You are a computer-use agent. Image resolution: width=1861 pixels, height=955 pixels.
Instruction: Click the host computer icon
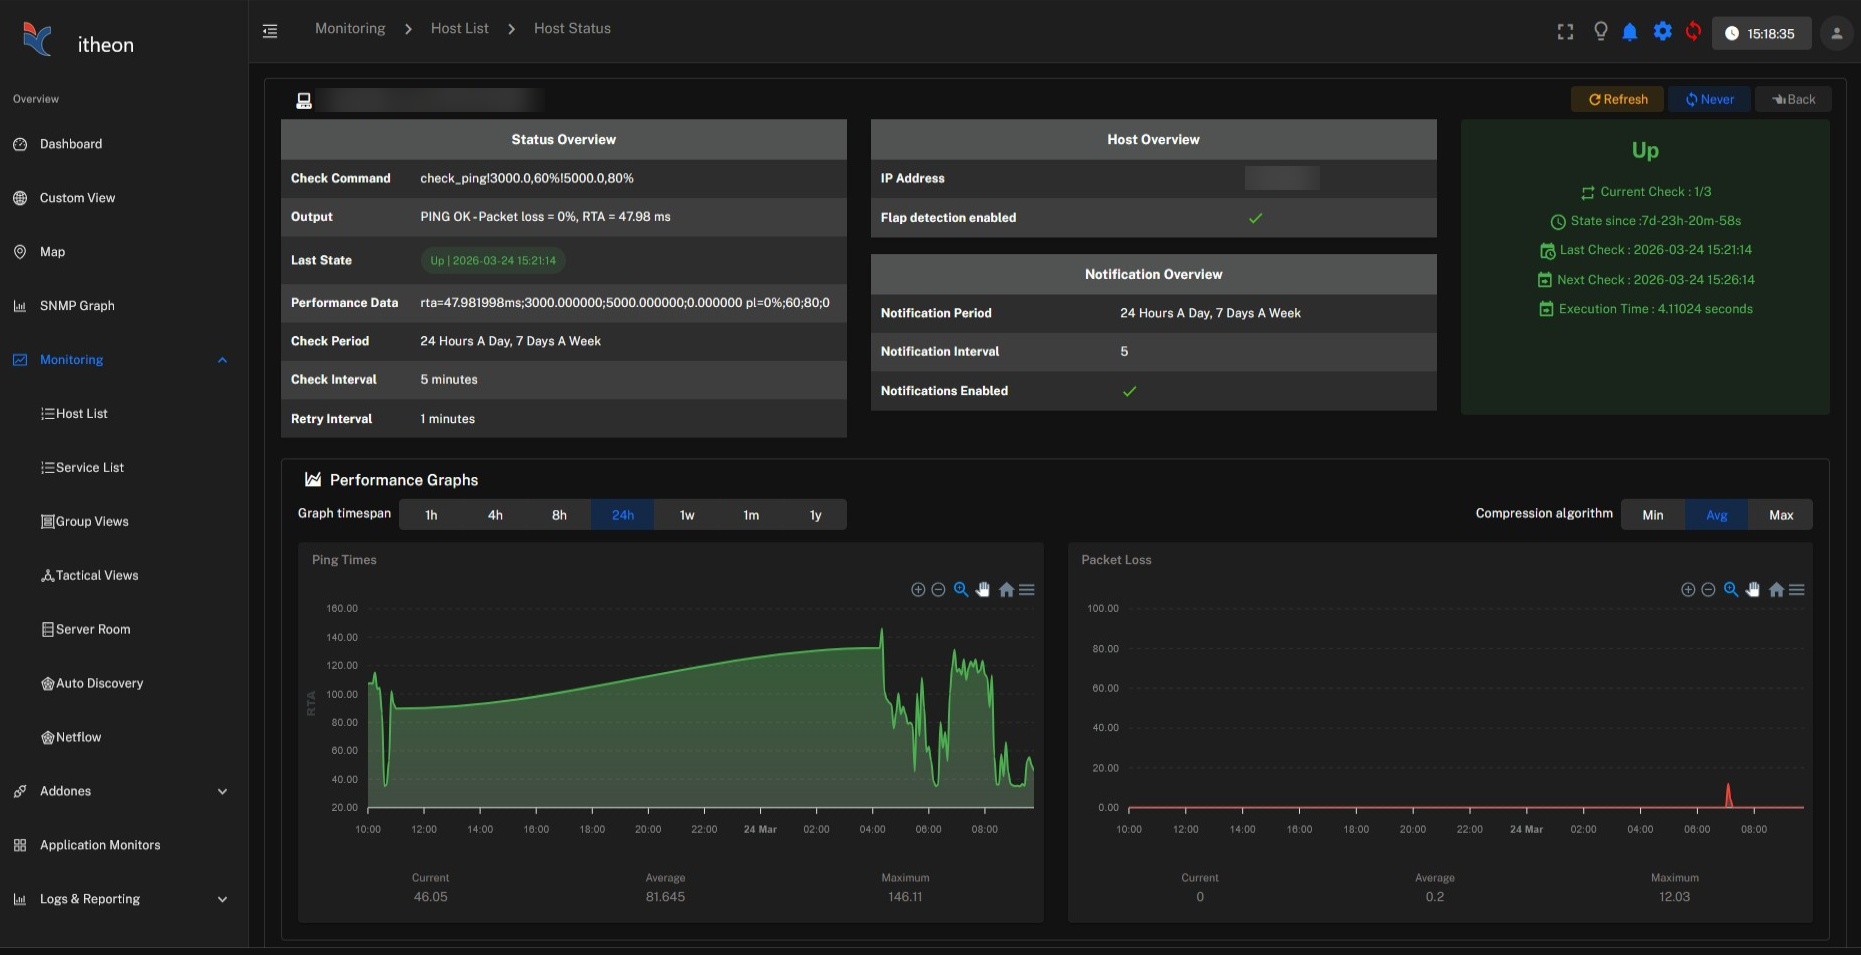pos(304,100)
